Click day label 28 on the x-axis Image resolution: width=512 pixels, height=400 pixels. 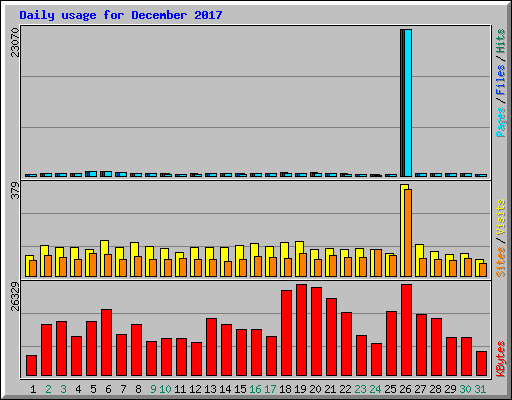tap(435, 389)
